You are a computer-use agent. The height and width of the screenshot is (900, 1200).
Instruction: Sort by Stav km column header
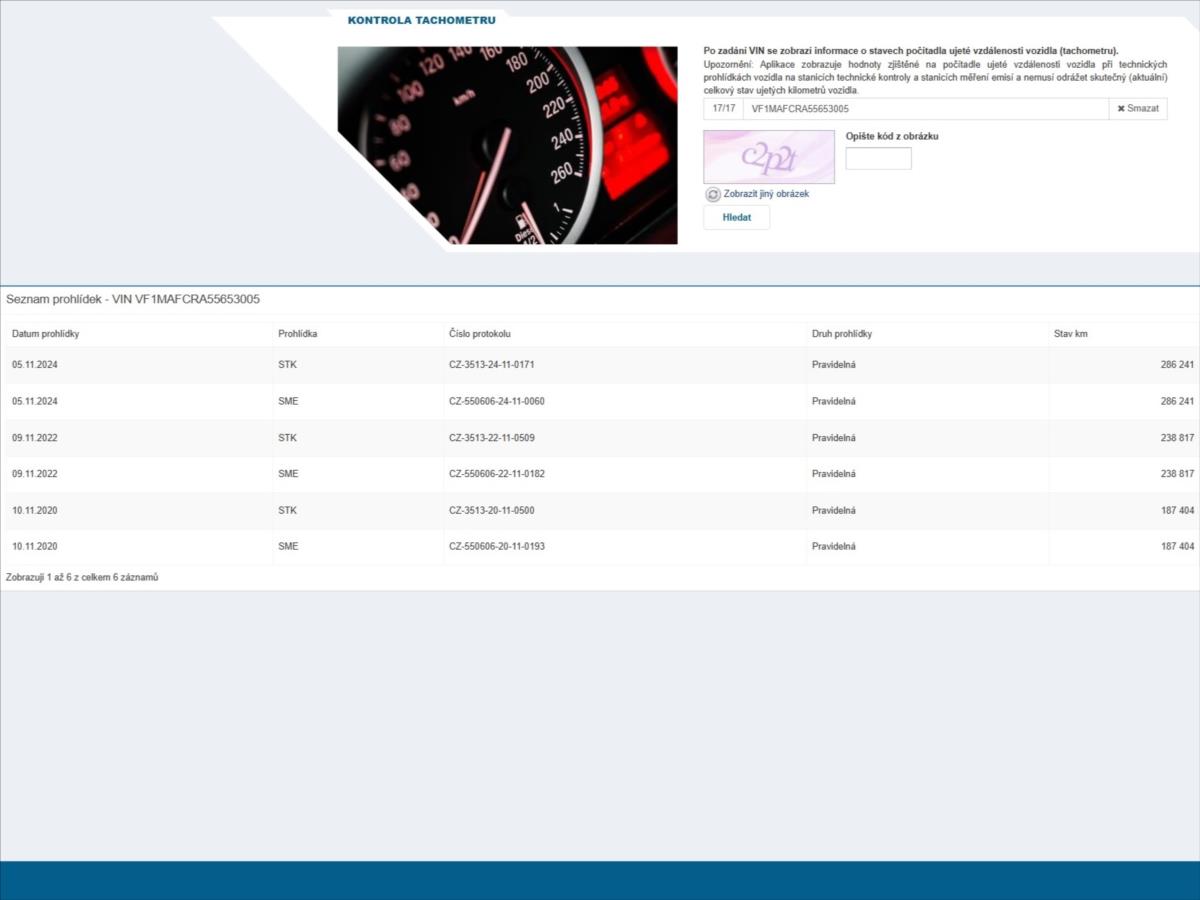pos(1070,334)
